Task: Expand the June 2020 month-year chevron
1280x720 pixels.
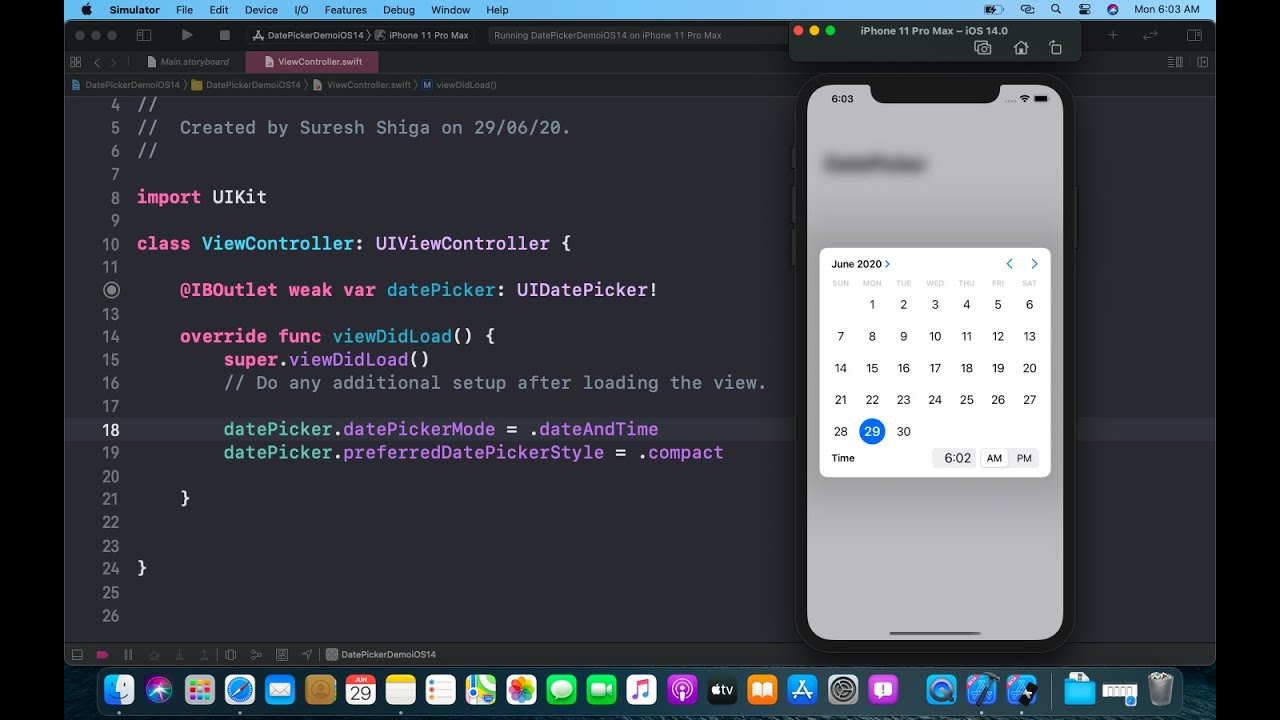Action: 887,264
